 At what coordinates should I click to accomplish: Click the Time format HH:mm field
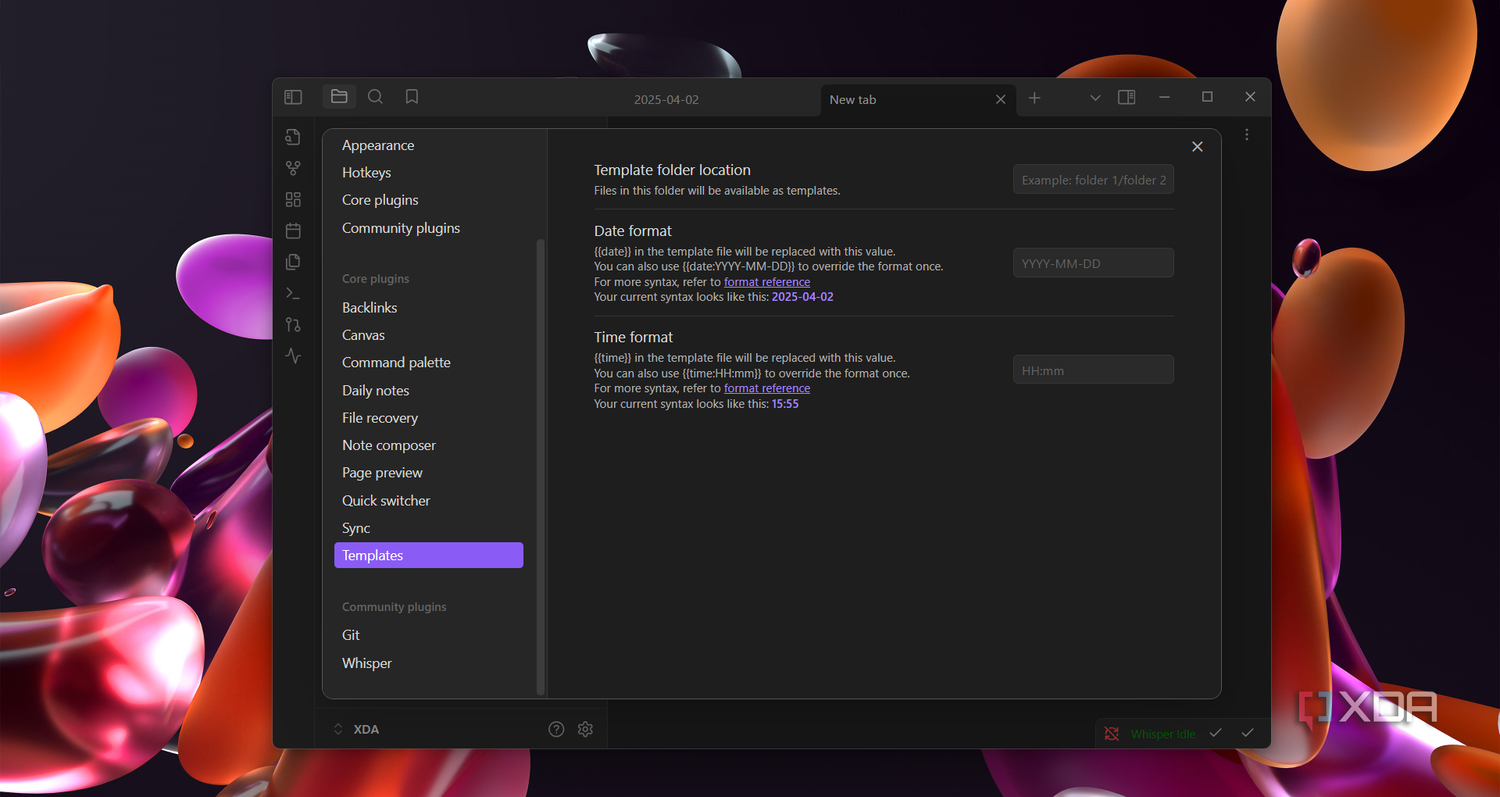click(1093, 370)
